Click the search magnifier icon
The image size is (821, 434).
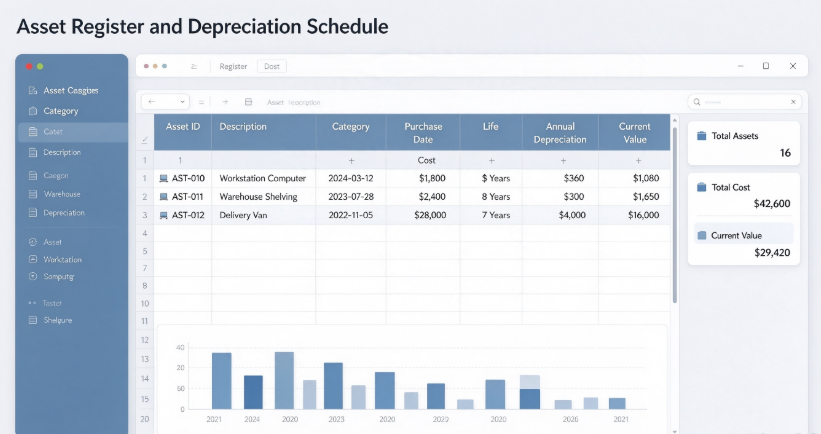697,102
